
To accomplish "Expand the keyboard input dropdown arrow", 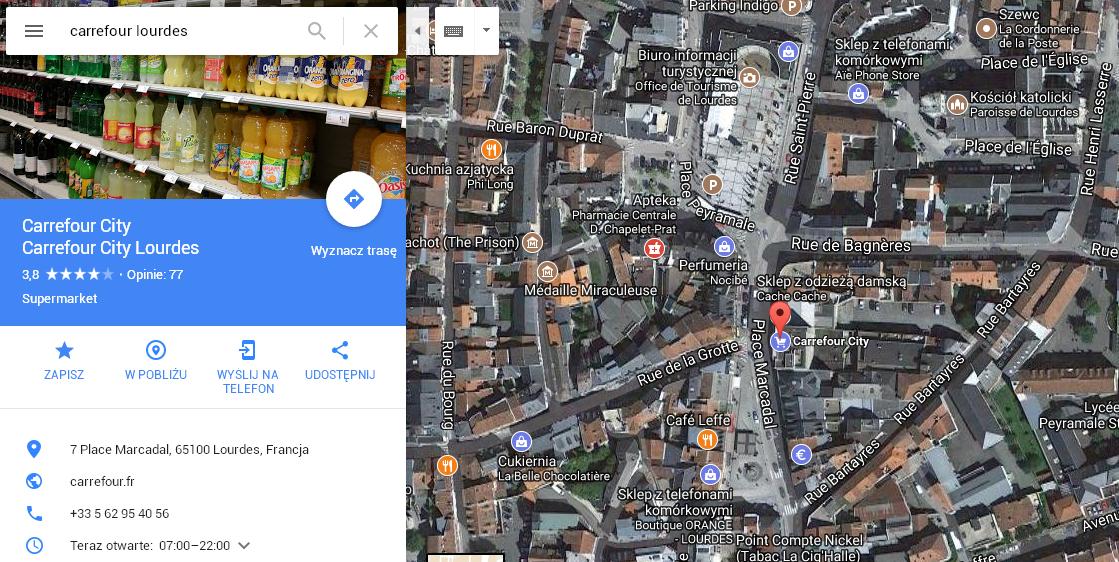I will pyautogui.click(x=486, y=31).
